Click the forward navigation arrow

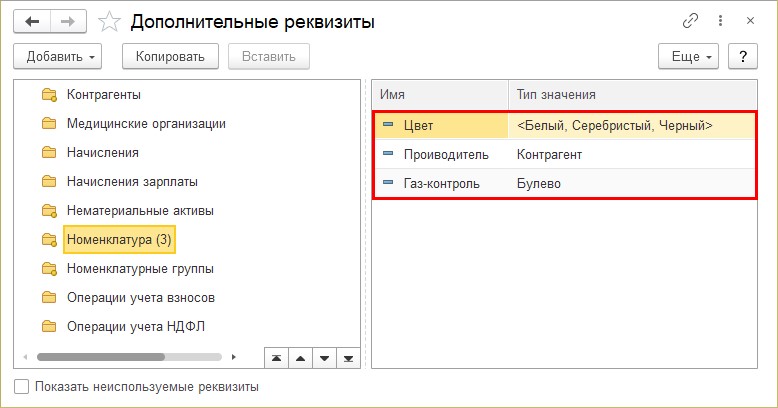point(67,20)
